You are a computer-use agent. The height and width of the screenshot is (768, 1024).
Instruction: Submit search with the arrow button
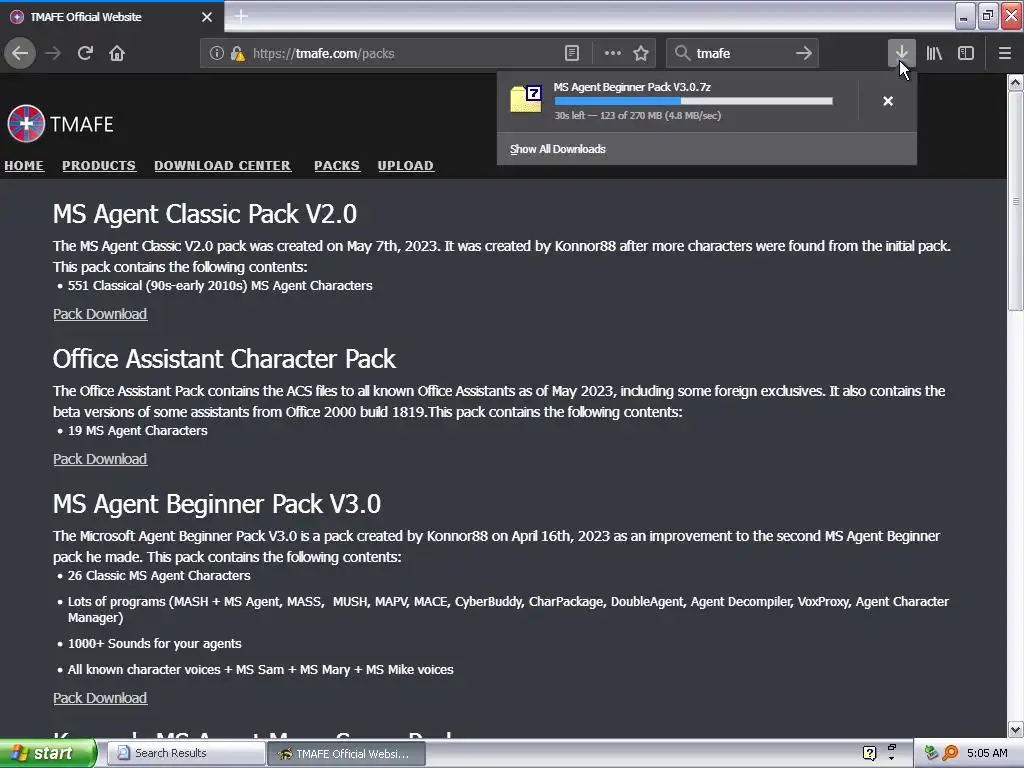point(803,53)
